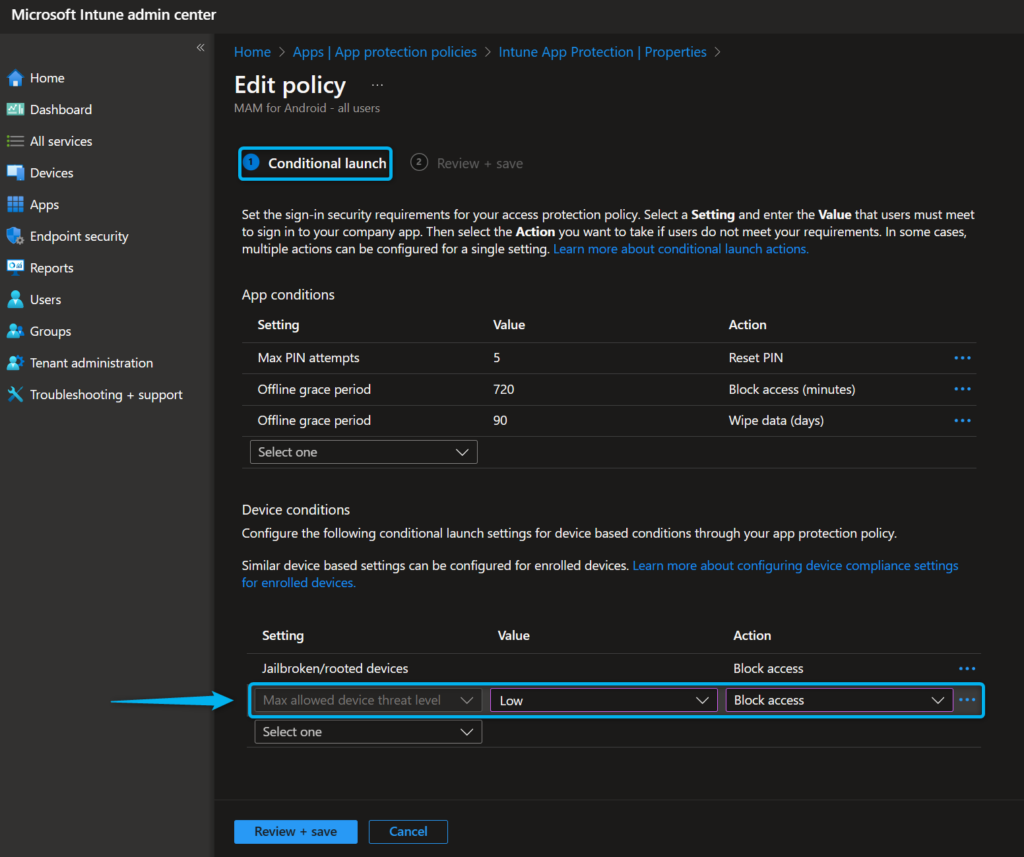Click the Review + save button
The width and height of the screenshot is (1024, 857).
pyautogui.click(x=295, y=831)
